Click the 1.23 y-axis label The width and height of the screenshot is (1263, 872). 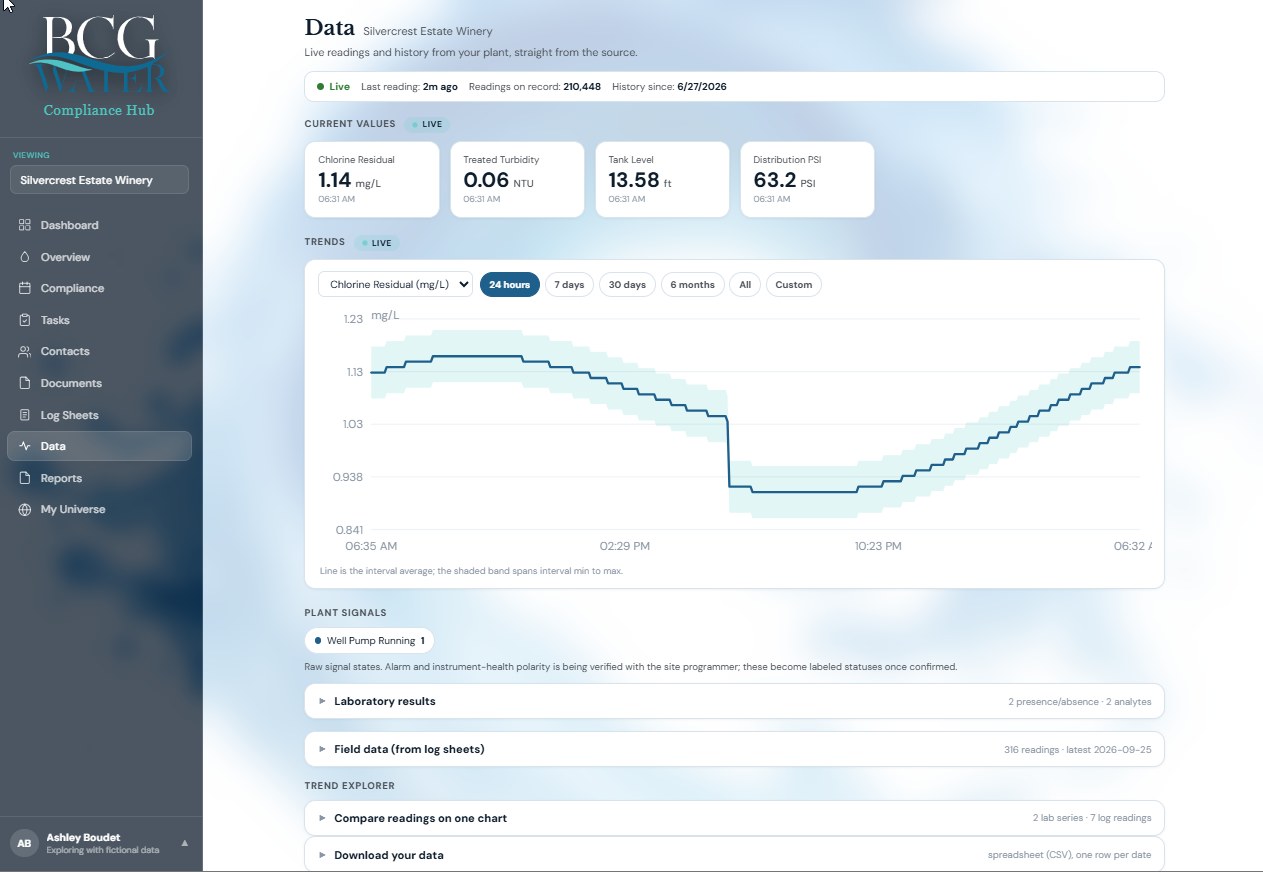point(353,319)
